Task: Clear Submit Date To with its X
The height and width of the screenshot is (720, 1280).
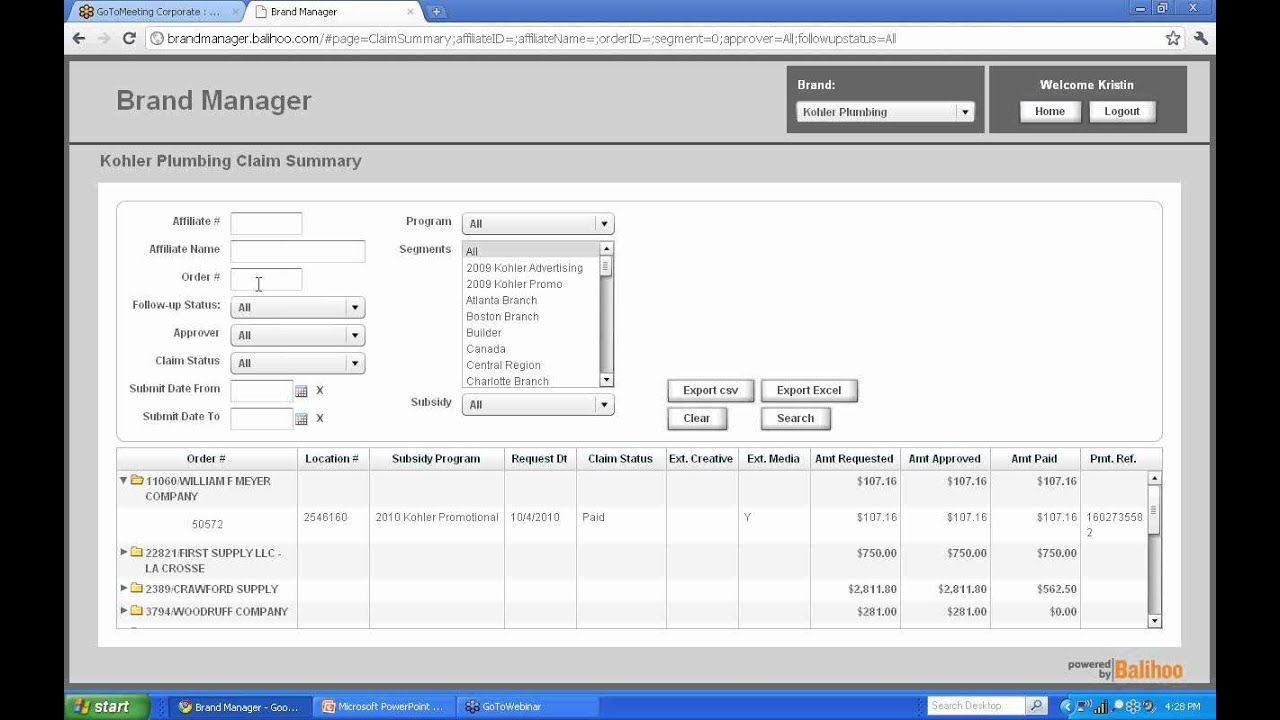Action: coord(320,419)
